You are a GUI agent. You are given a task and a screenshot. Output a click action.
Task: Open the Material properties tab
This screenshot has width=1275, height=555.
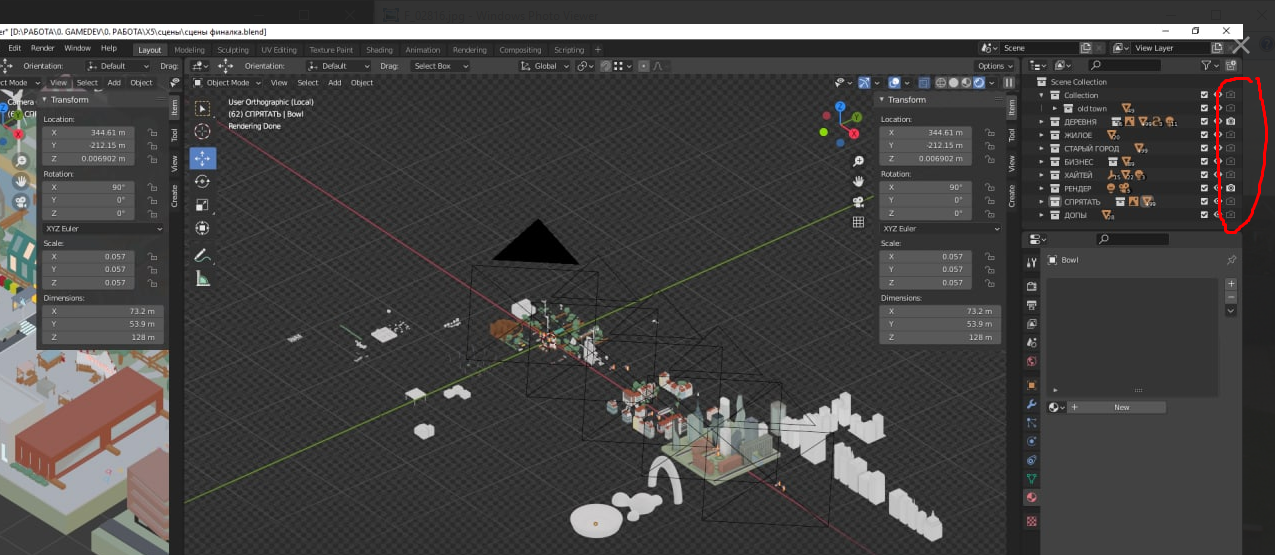1032,497
